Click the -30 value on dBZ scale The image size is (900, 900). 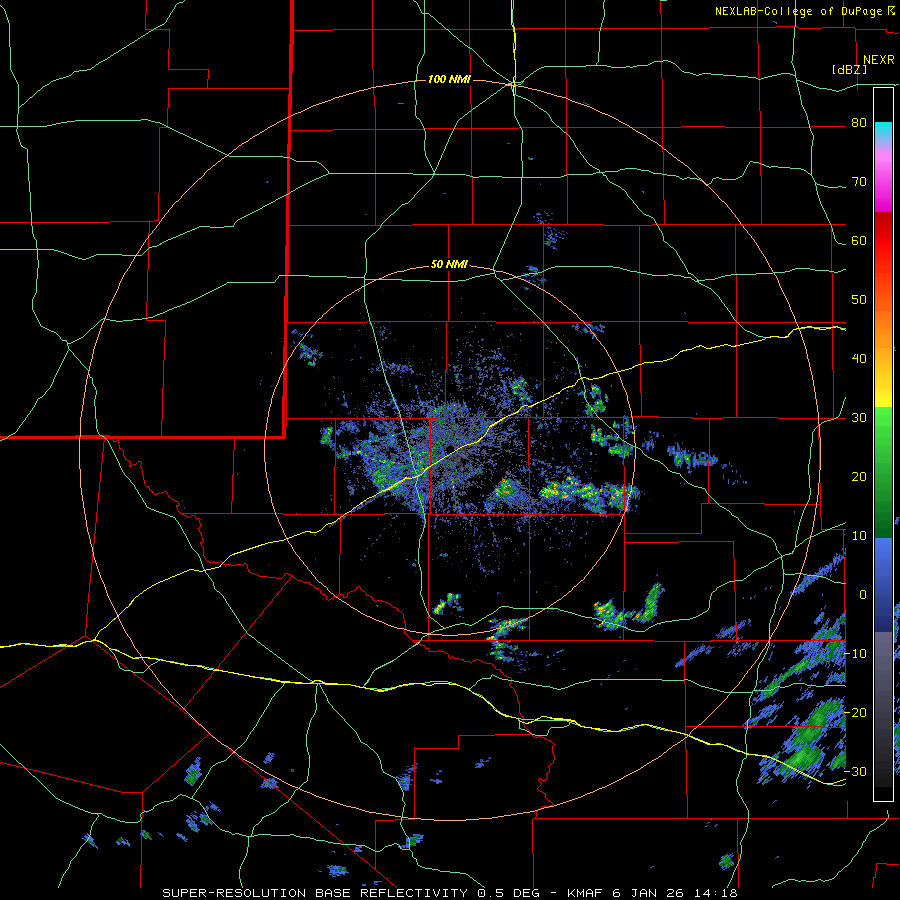click(x=855, y=771)
